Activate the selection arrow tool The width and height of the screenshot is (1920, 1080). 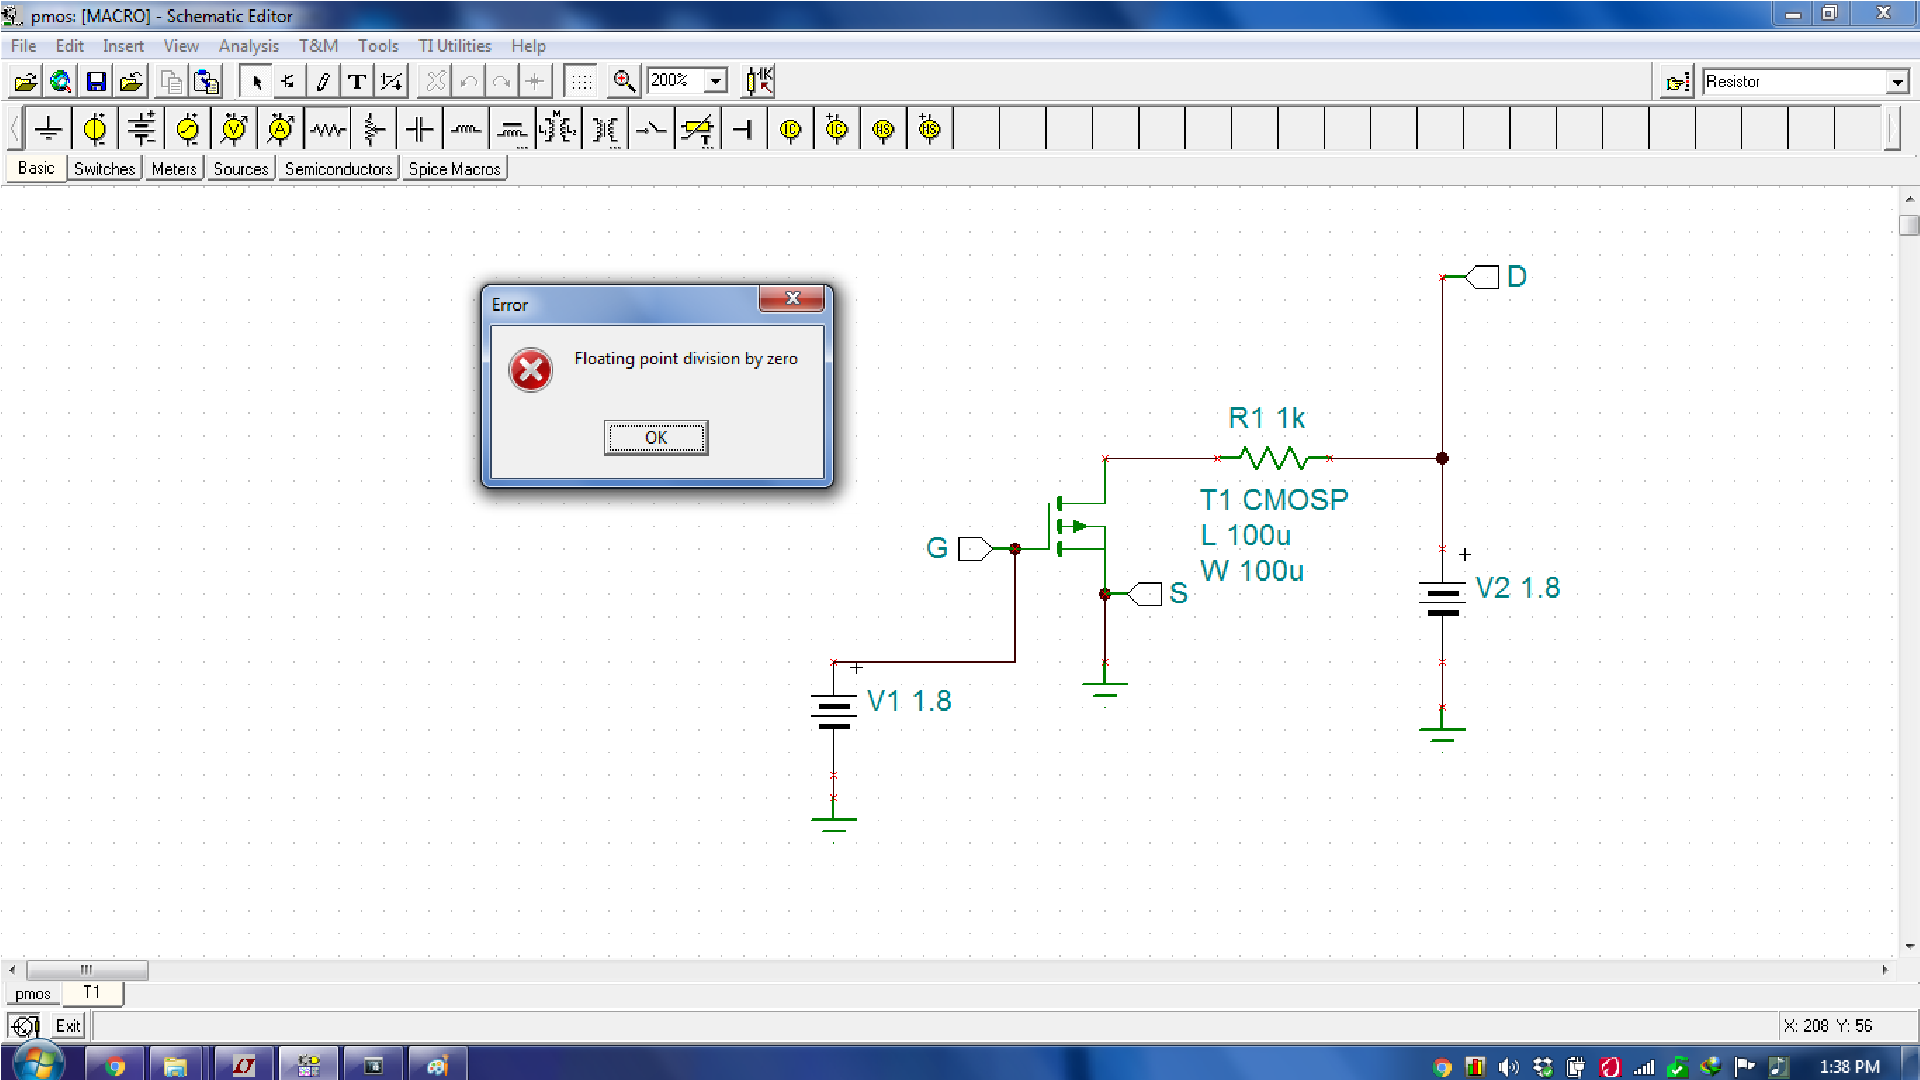click(x=256, y=81)
